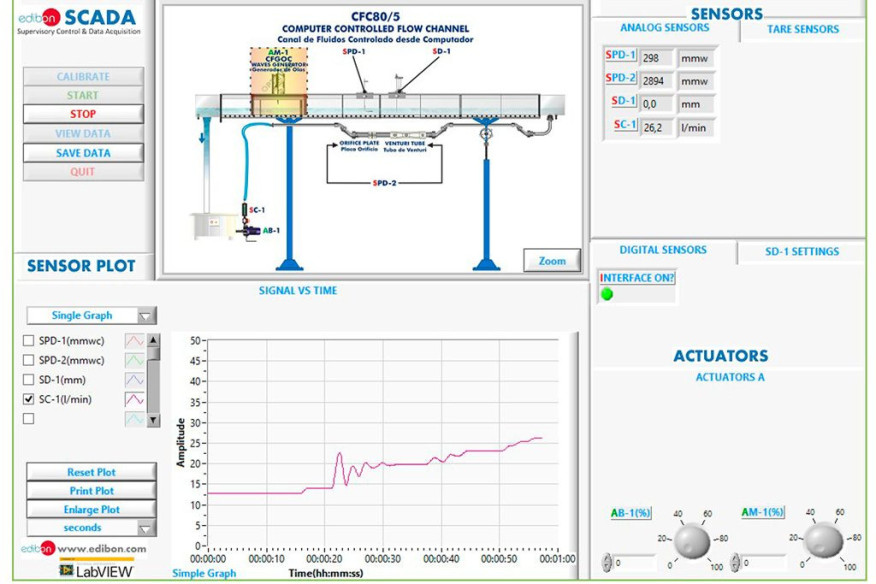Enable SPD-1(mmwc) plot checkbox
876x584 pixels.
28,340
